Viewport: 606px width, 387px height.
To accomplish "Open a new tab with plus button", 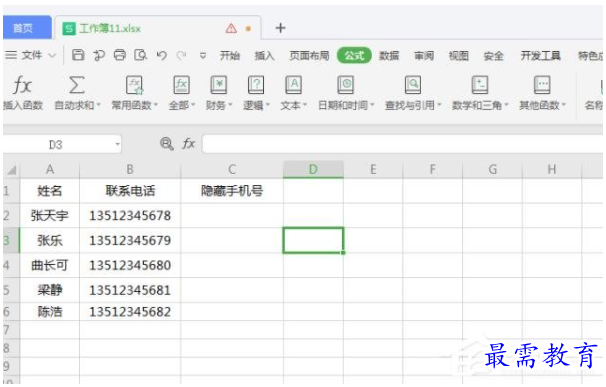I will 281,28.
